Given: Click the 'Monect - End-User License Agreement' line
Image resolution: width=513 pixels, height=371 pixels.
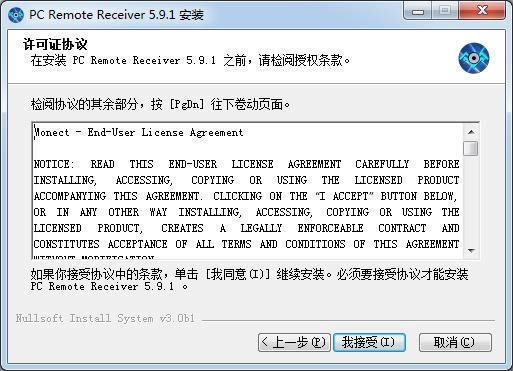Looking at the screenshot, I should pyautogui.click(x=139, y=133).
